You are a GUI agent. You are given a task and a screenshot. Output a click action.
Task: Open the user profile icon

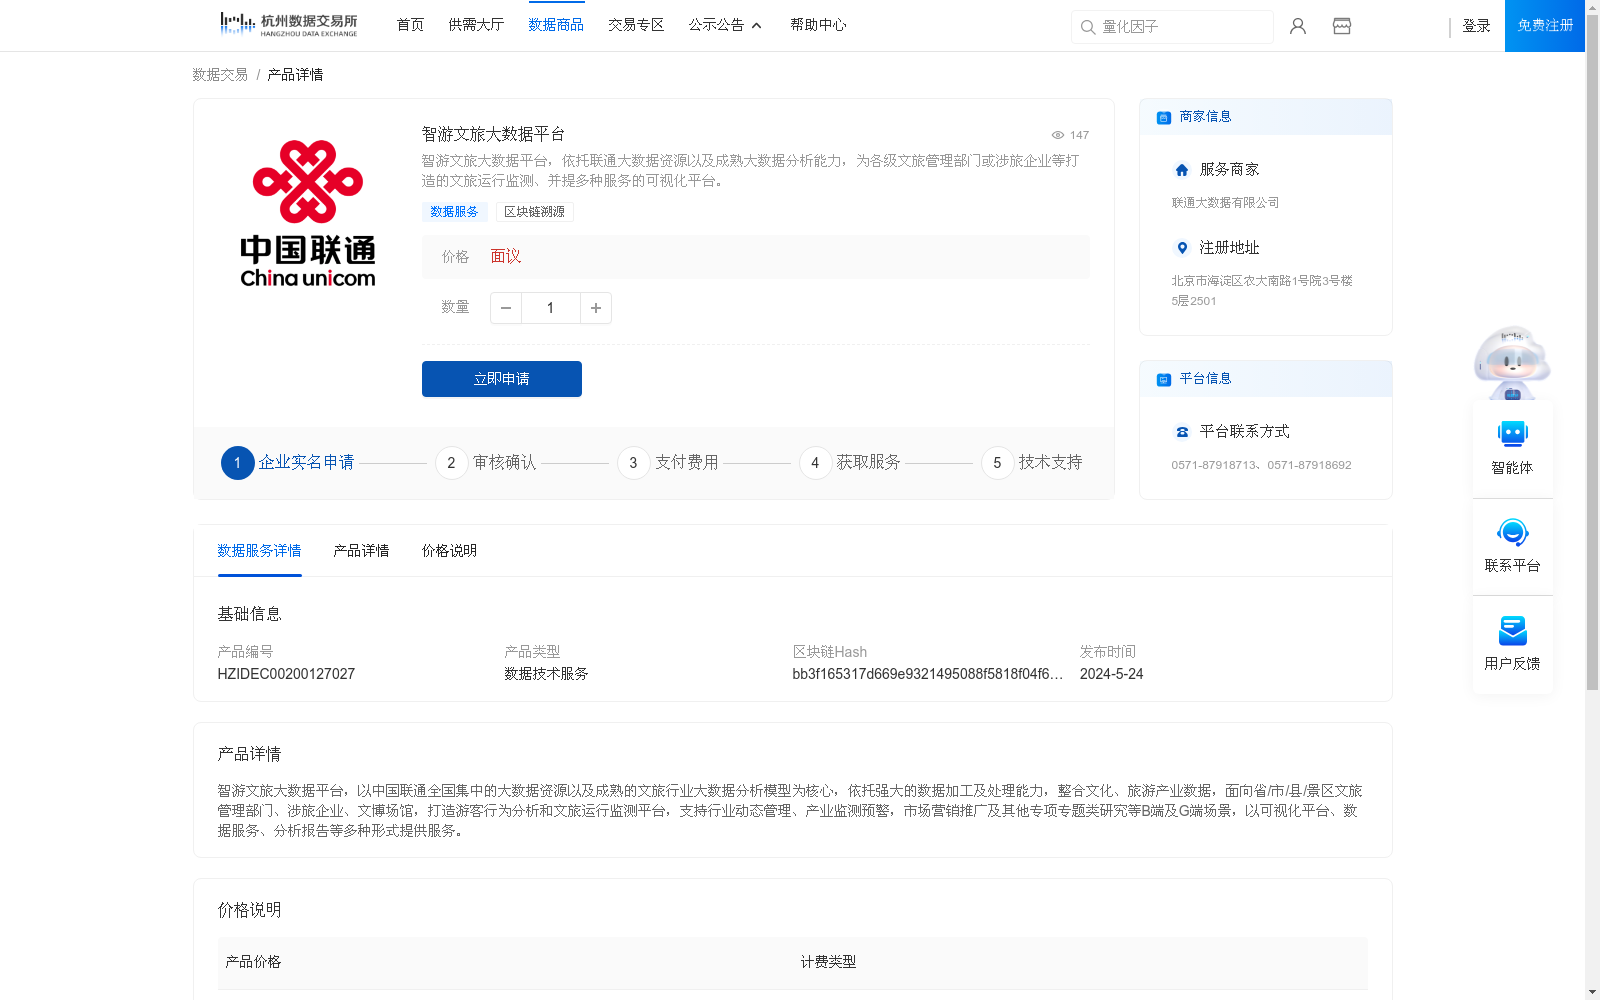1298,26
